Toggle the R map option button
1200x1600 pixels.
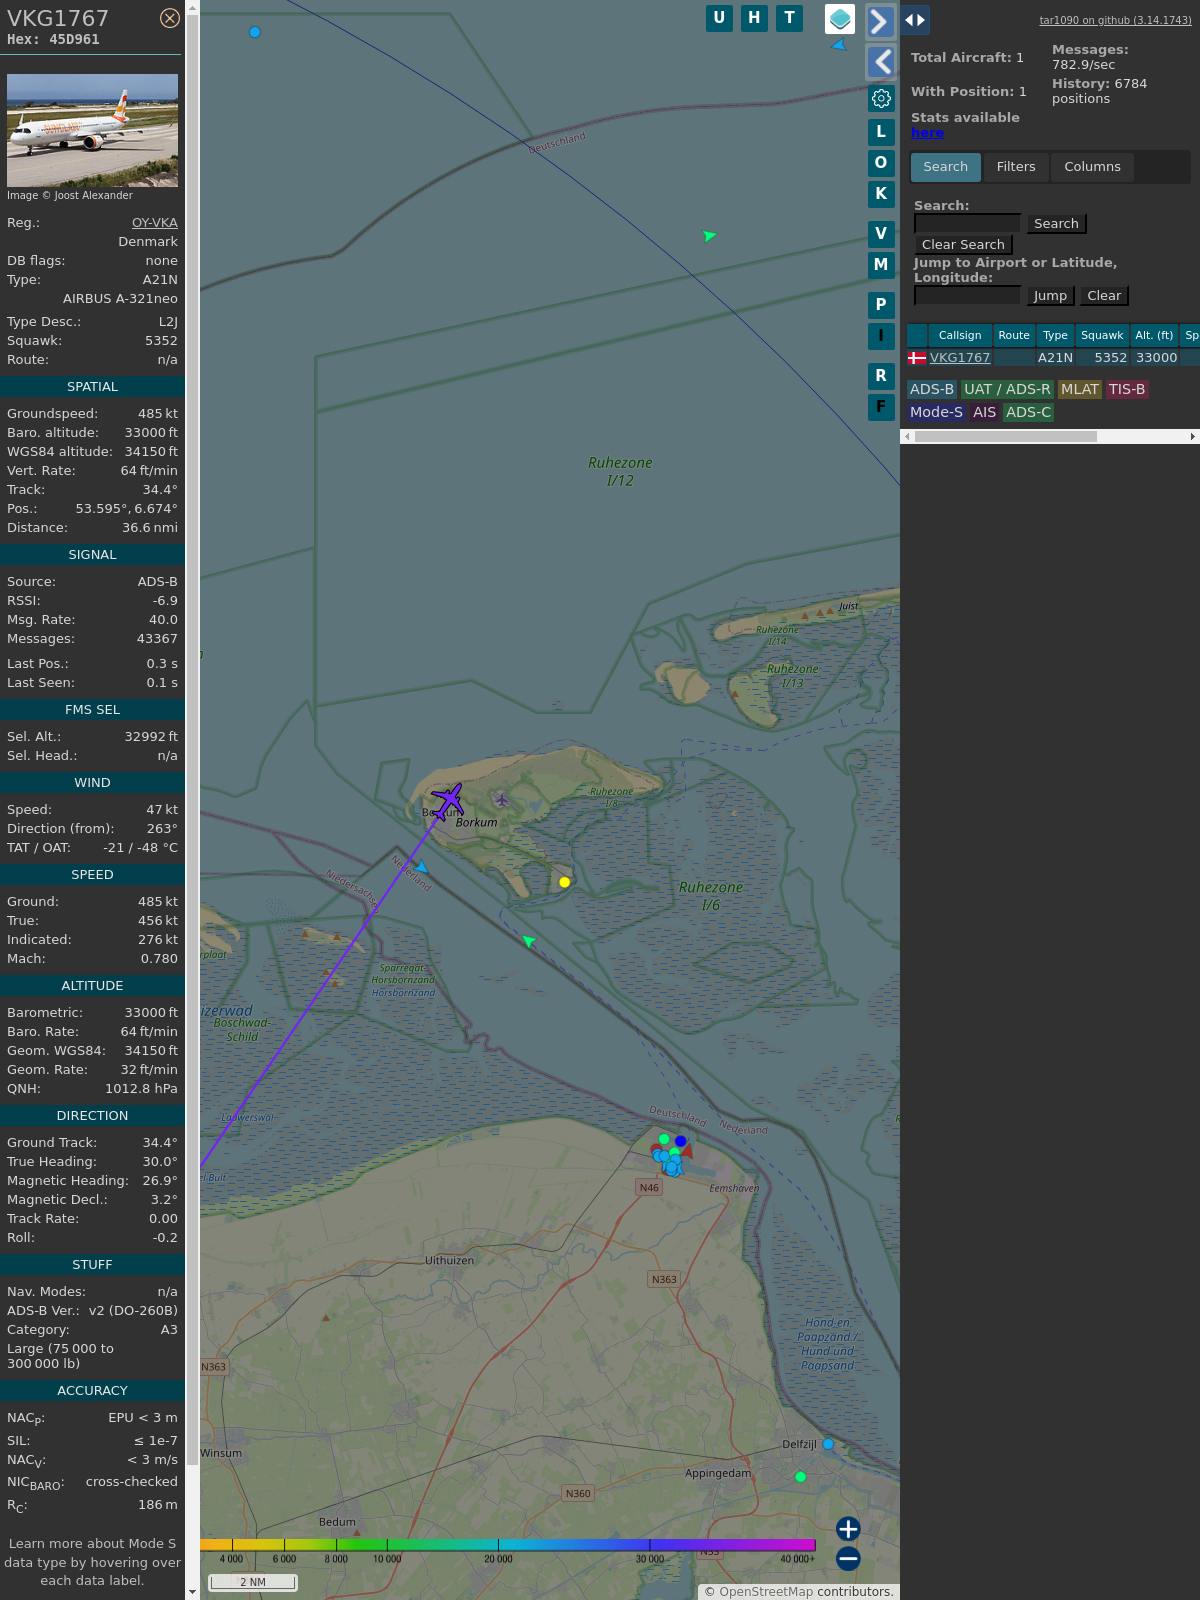(x=881, y=376)
